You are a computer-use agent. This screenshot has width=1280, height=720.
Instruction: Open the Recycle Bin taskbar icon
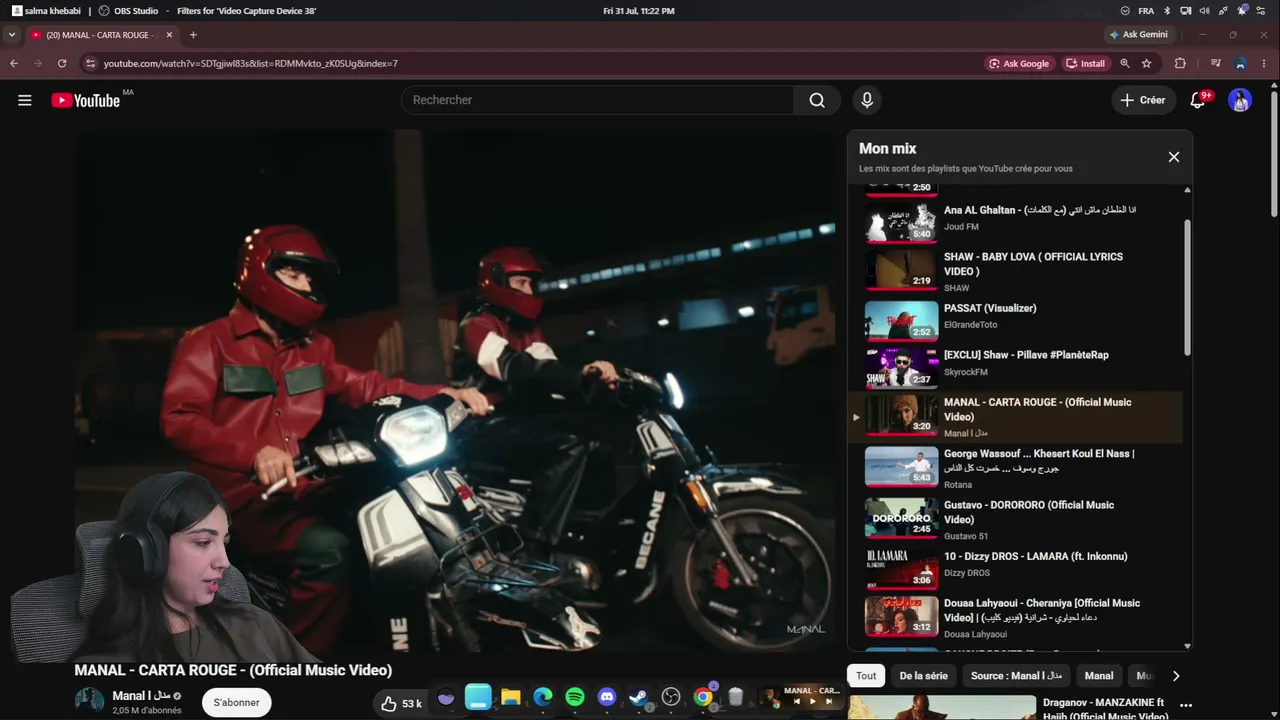[x=735, y=697]
